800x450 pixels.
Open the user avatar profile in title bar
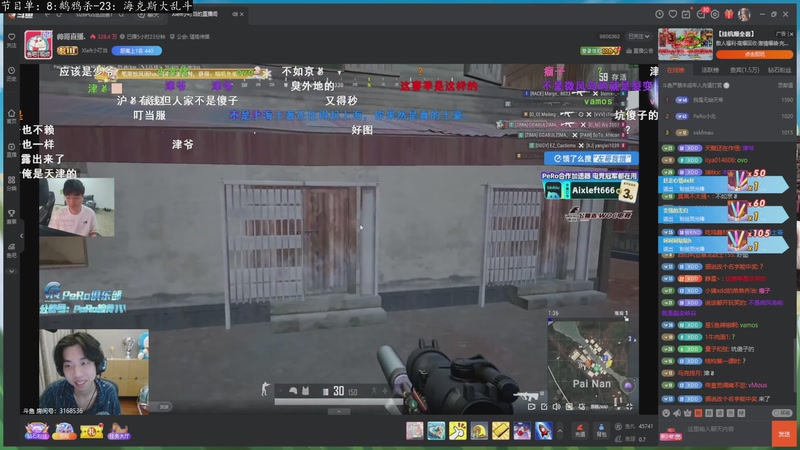click(x=744, y=14)
